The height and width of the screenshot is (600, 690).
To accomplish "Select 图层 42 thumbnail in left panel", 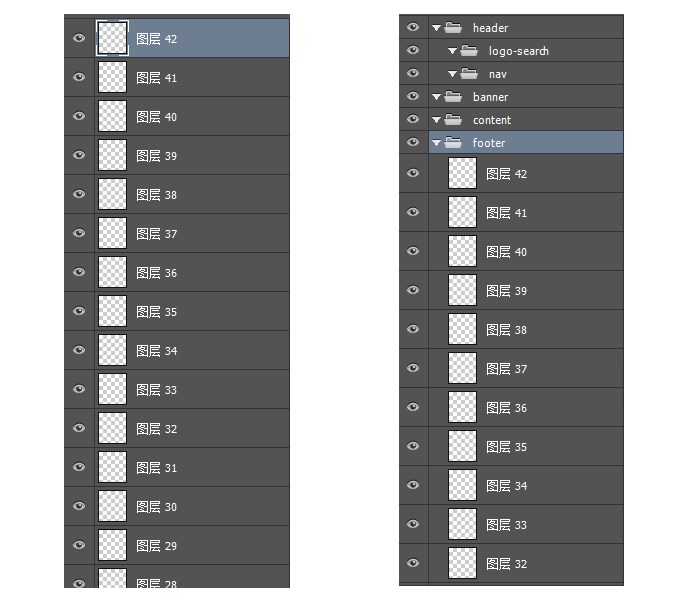I will coord(112,38).
